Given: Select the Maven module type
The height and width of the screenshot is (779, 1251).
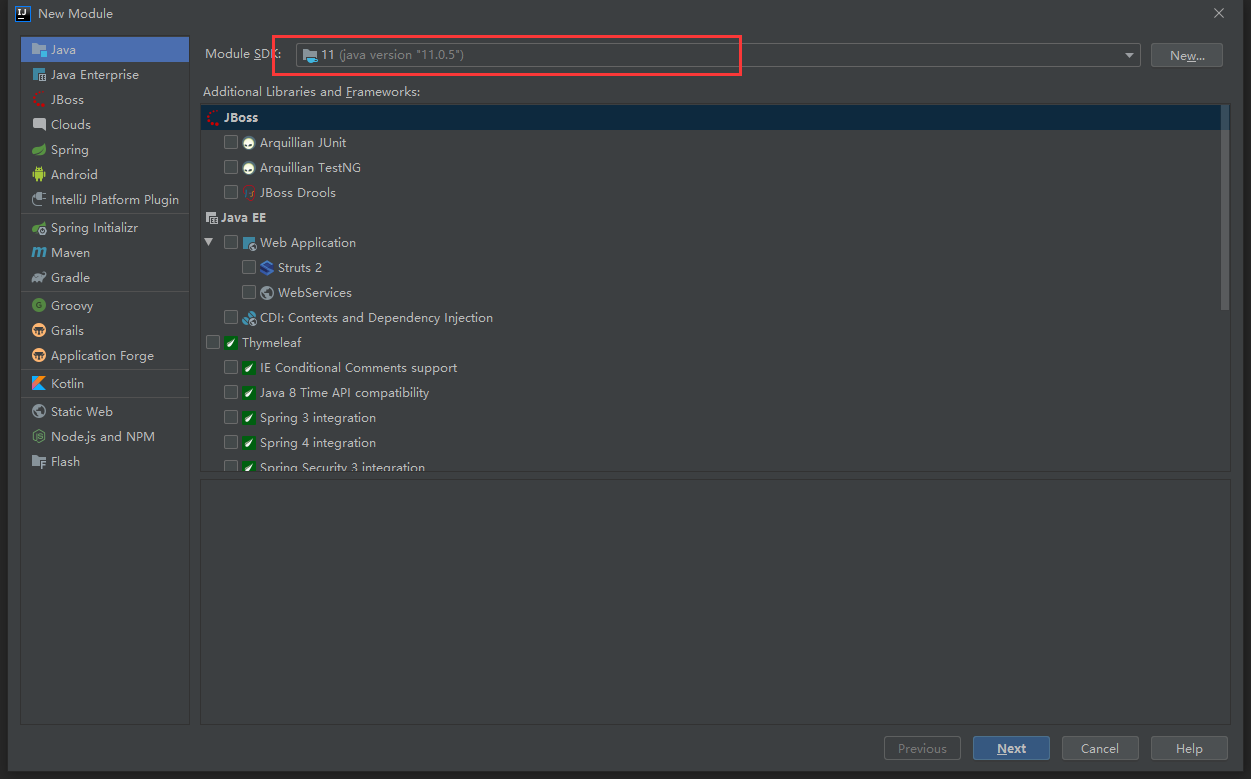Looking at the screenshot, I should pyautogui.click(x=105, y=253).
